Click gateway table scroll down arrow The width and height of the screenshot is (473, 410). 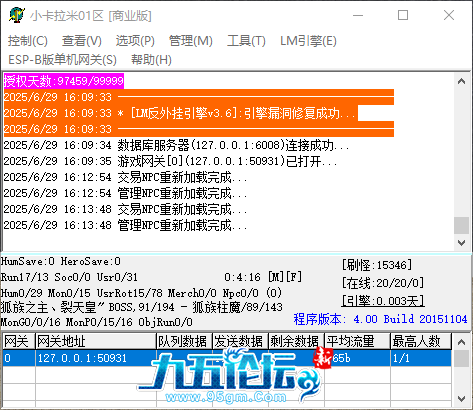click(461, 399)
